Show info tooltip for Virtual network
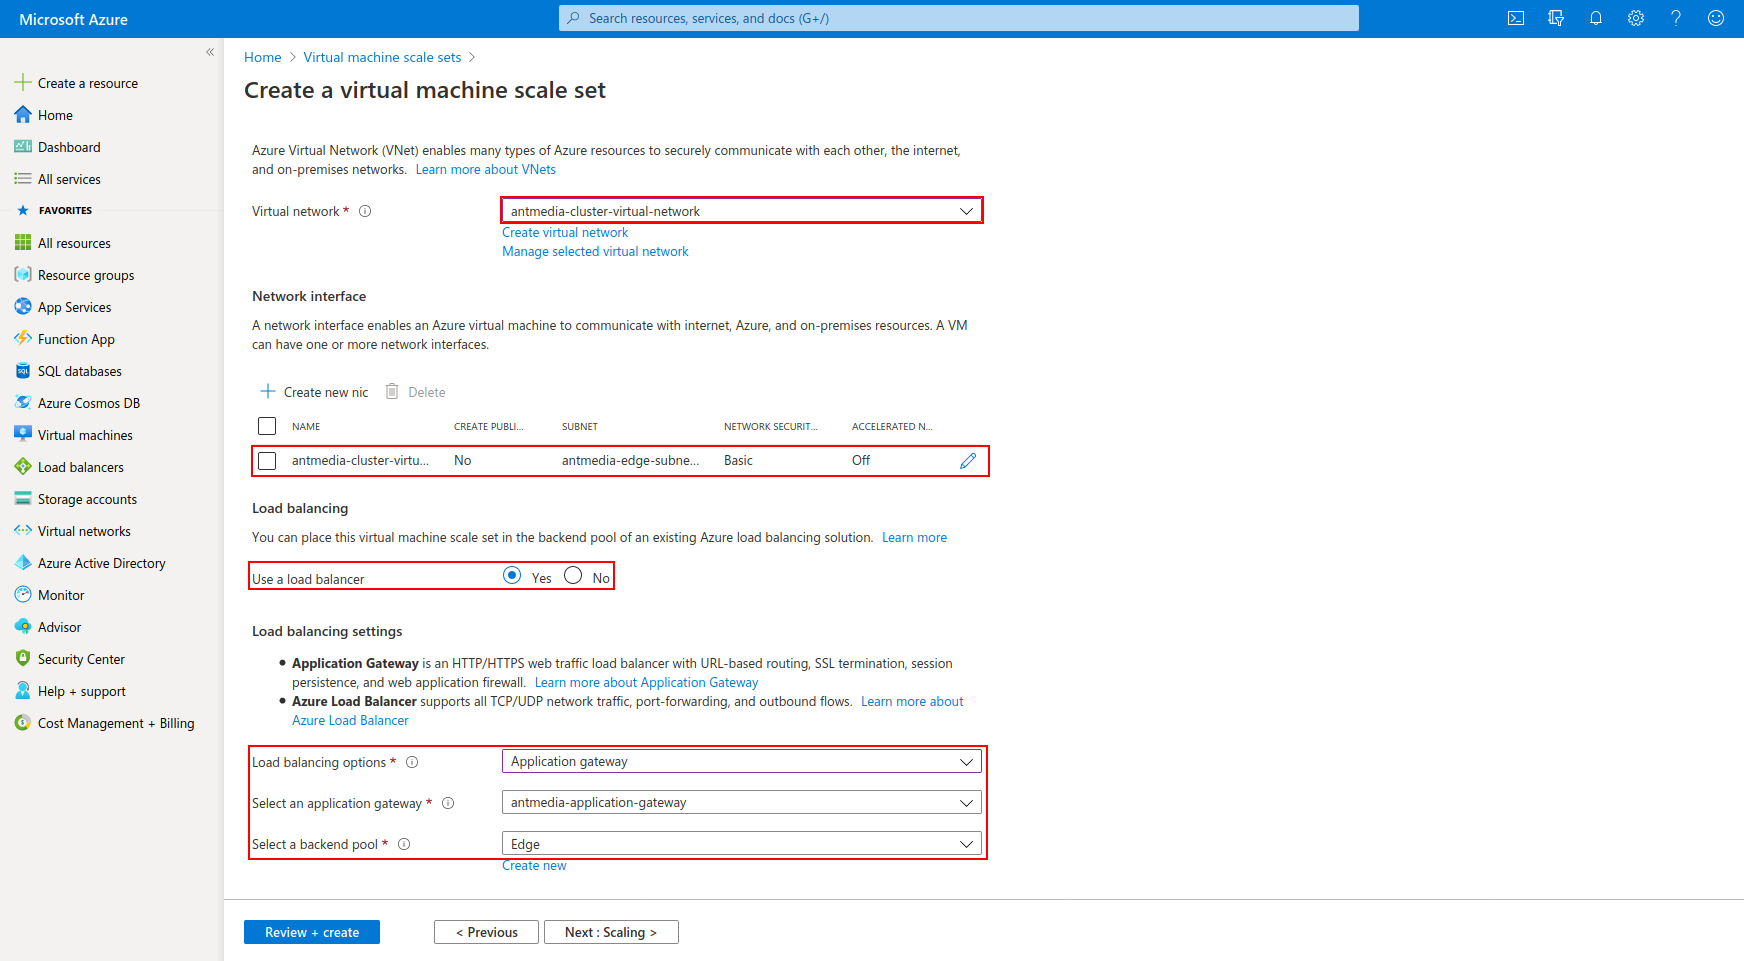This screenshot has height=961, width=1744. pyautogui.click(x=365, y=211)
